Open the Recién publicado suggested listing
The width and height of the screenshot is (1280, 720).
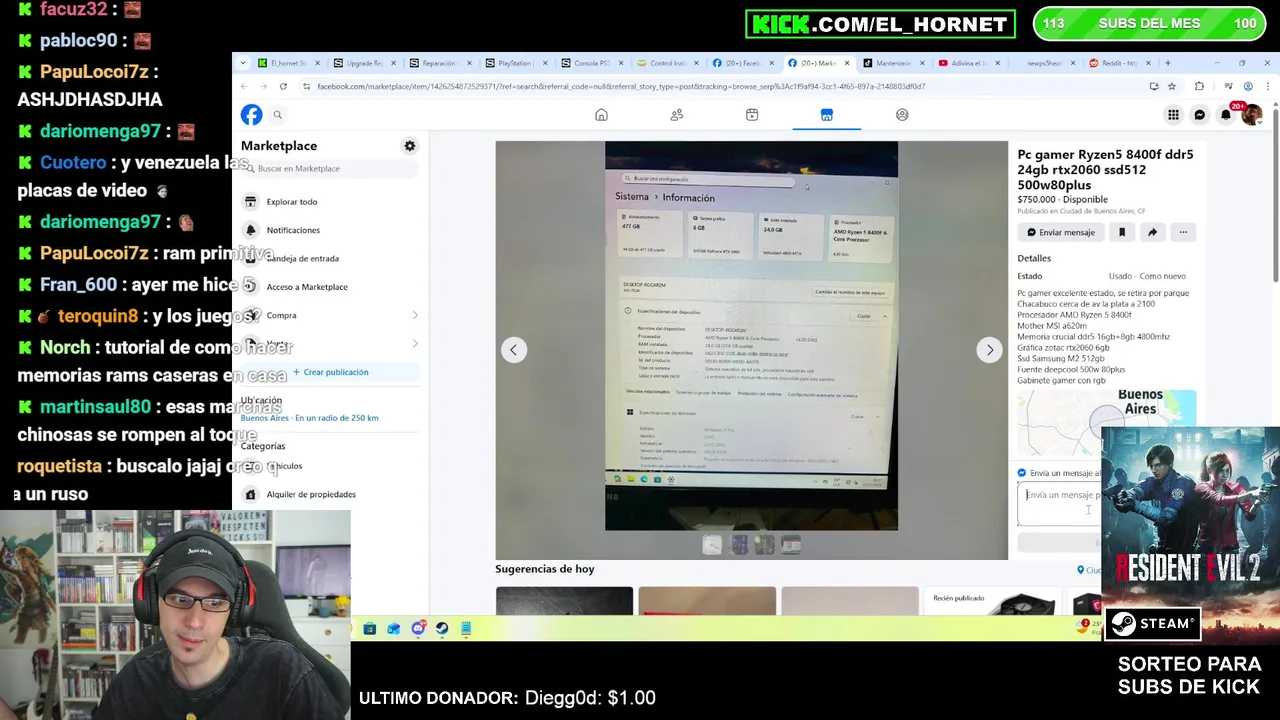click(992, 601)
